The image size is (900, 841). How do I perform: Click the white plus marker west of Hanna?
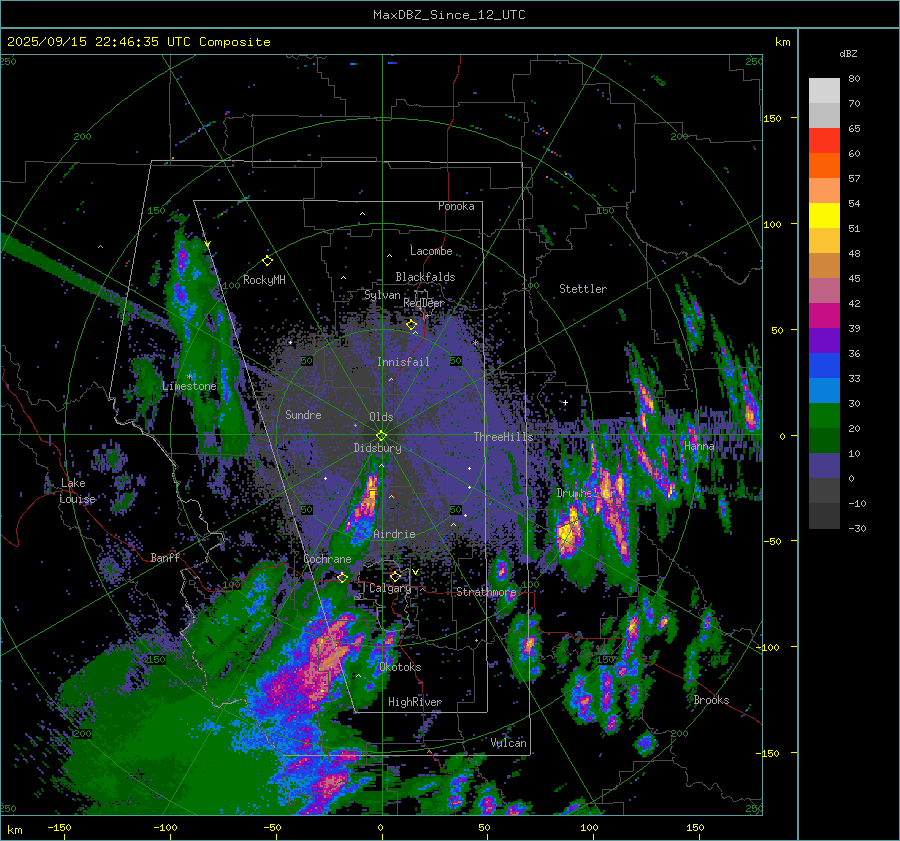[565, 402]
